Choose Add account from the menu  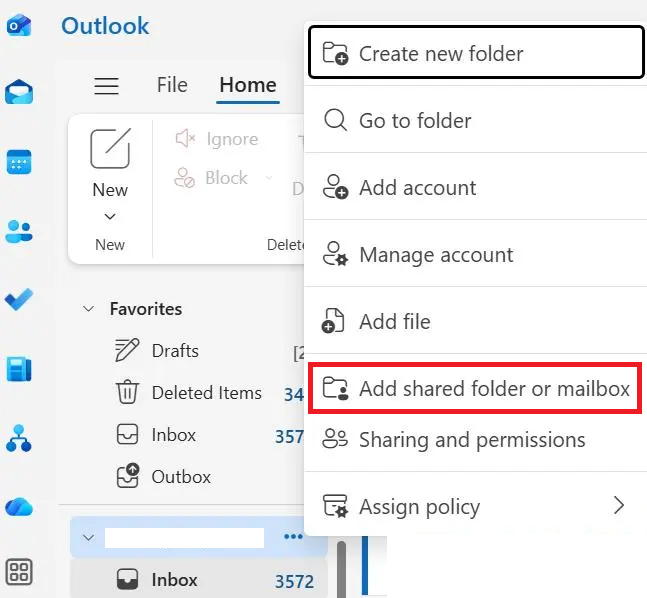(475, 187)
